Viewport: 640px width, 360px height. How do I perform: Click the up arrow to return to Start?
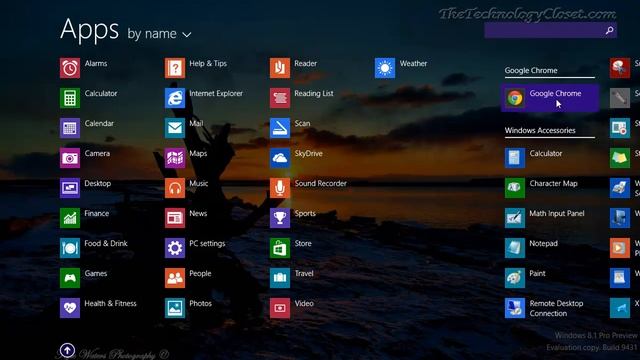tap(67, 350)
